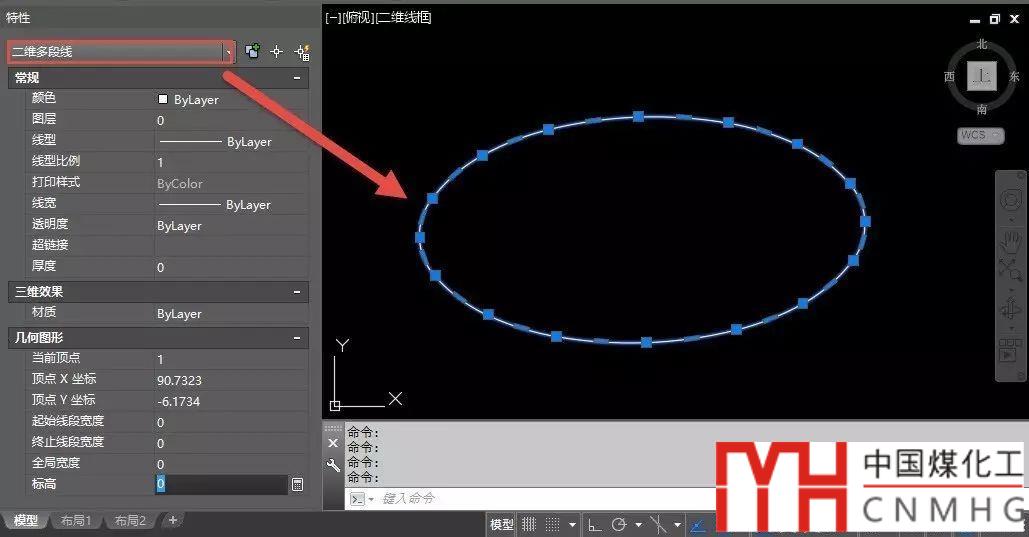Click the 当前顶点 value field
Image resolution: width=1029 pixels, height=537 pixels.
coord(231,359)
